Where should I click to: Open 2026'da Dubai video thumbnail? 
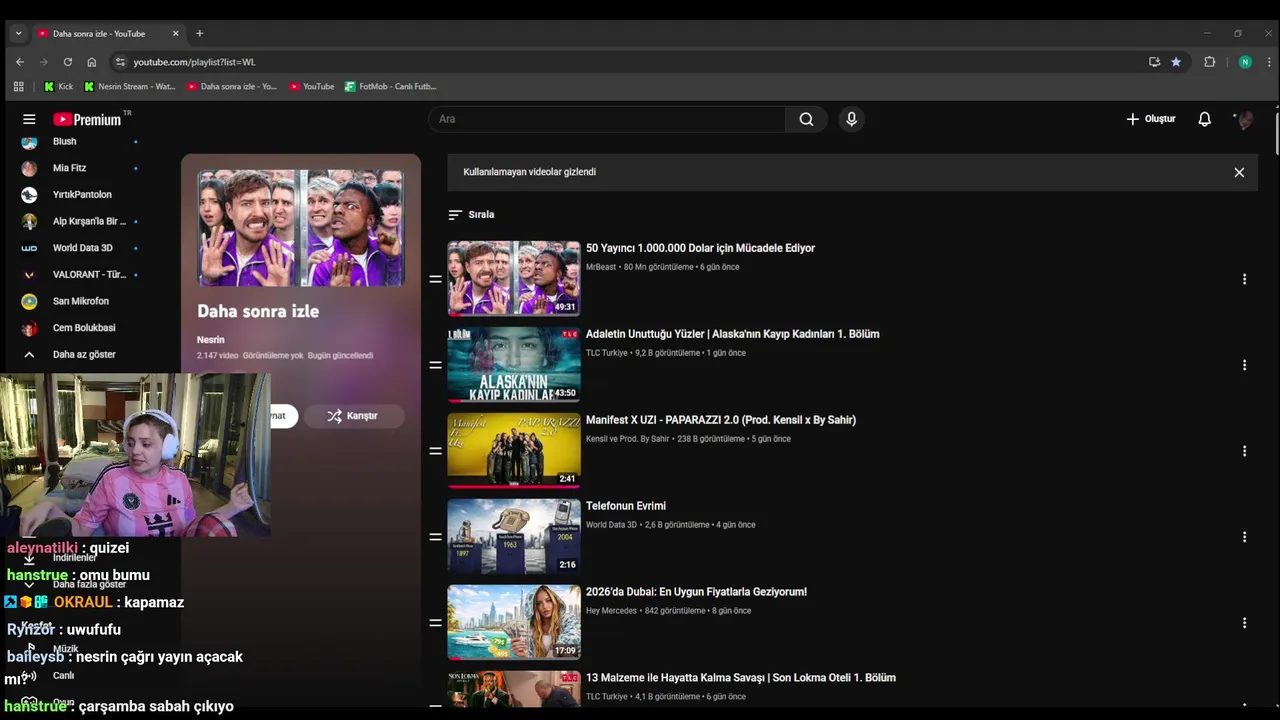click(x=514, y=622)
